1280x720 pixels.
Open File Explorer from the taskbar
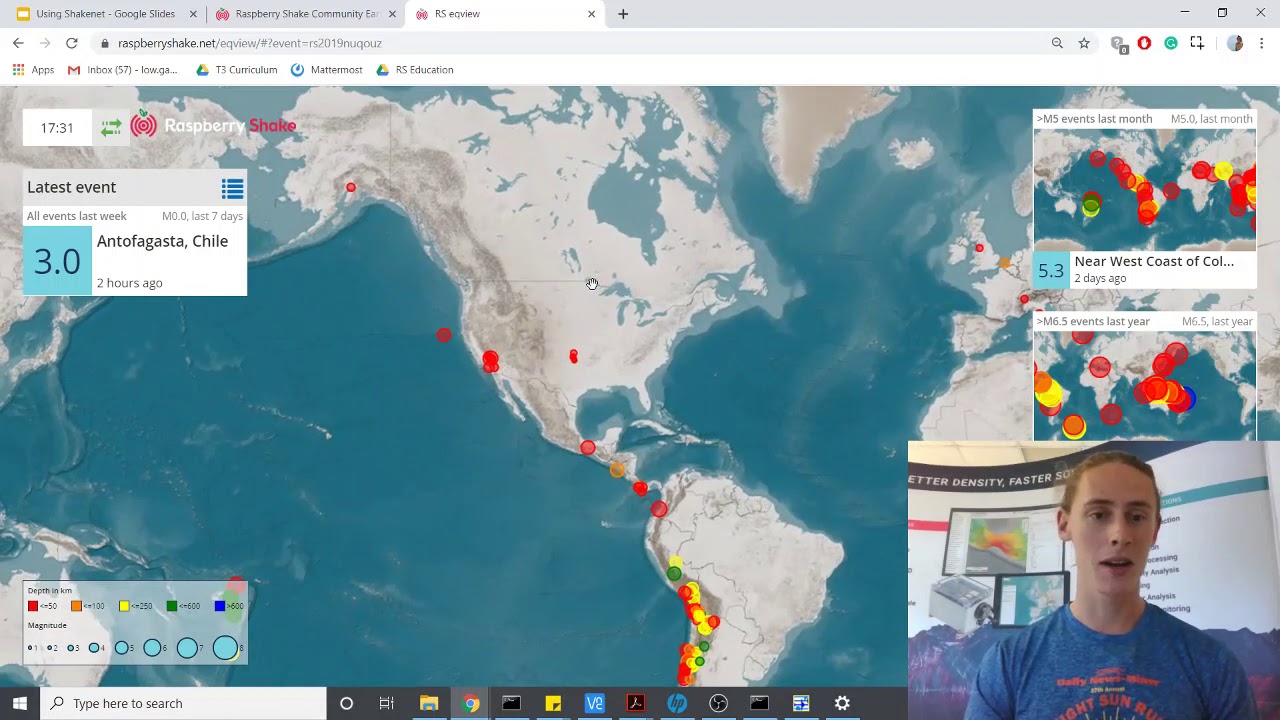[x=429, y=703]
